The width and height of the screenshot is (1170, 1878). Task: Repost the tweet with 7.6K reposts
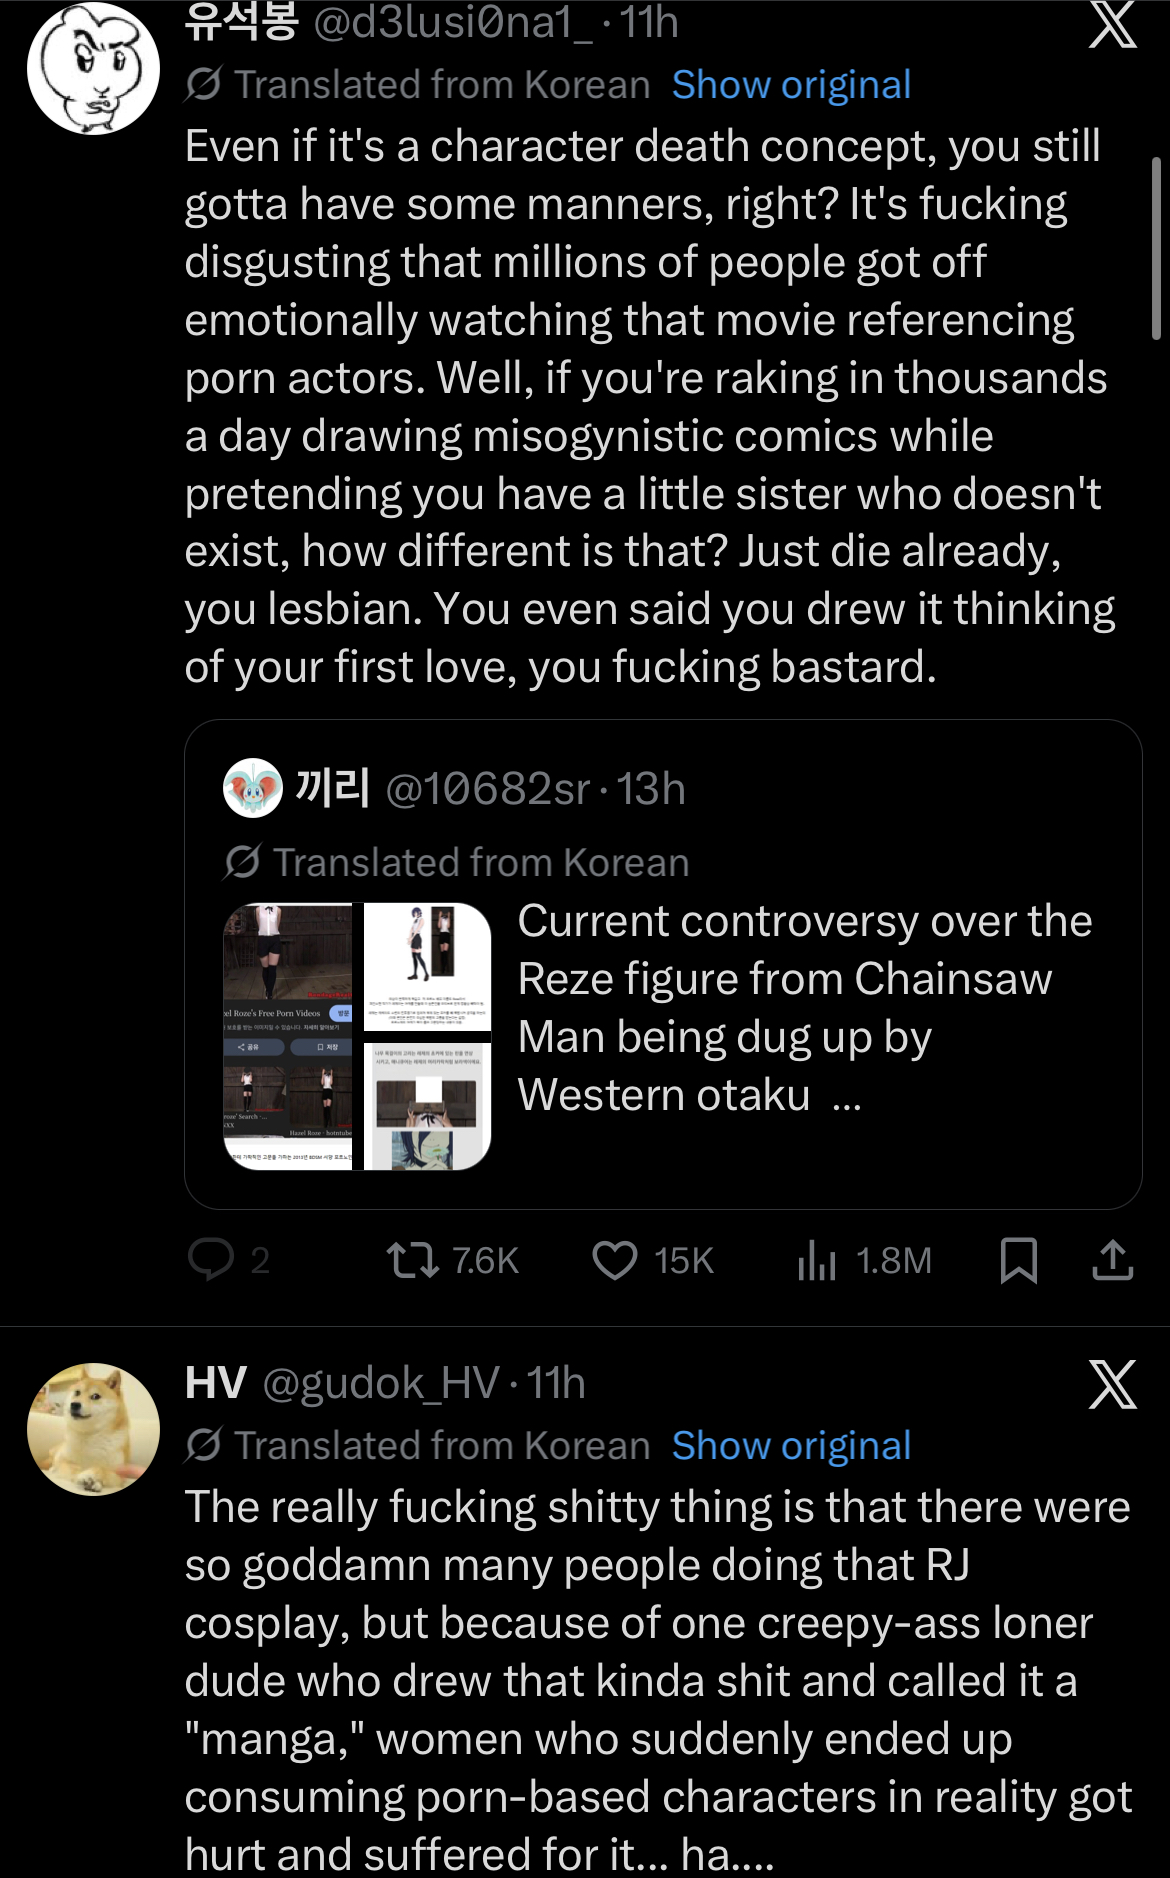[413, 1260]
